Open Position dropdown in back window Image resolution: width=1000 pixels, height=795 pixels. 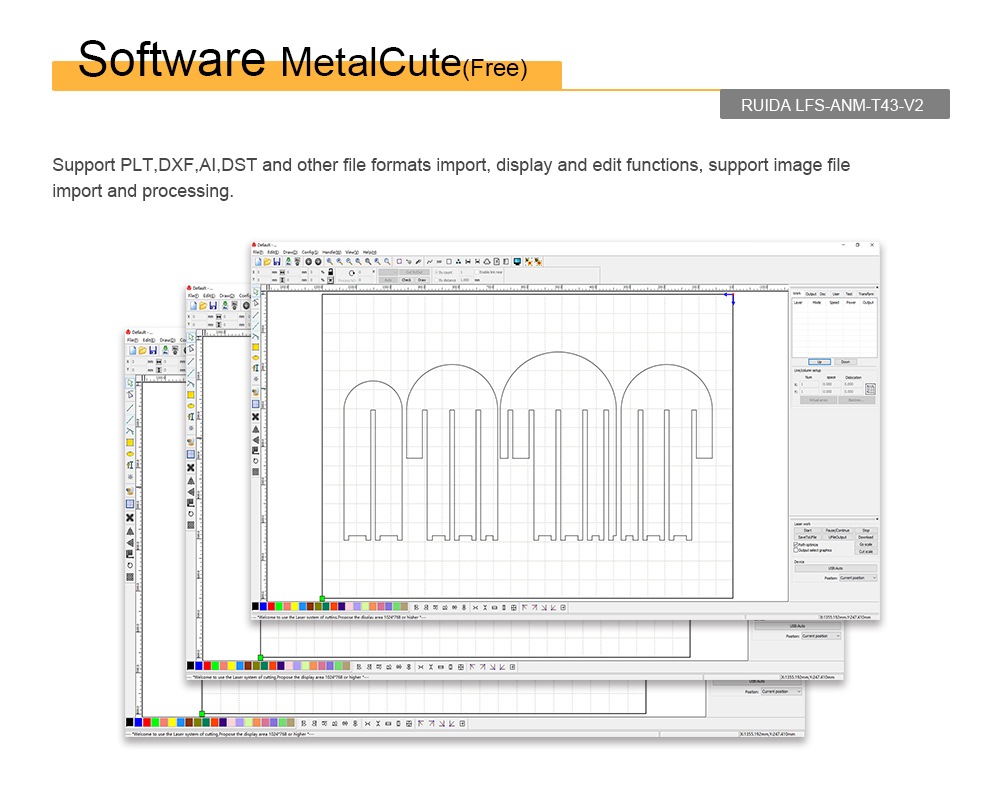781,691
